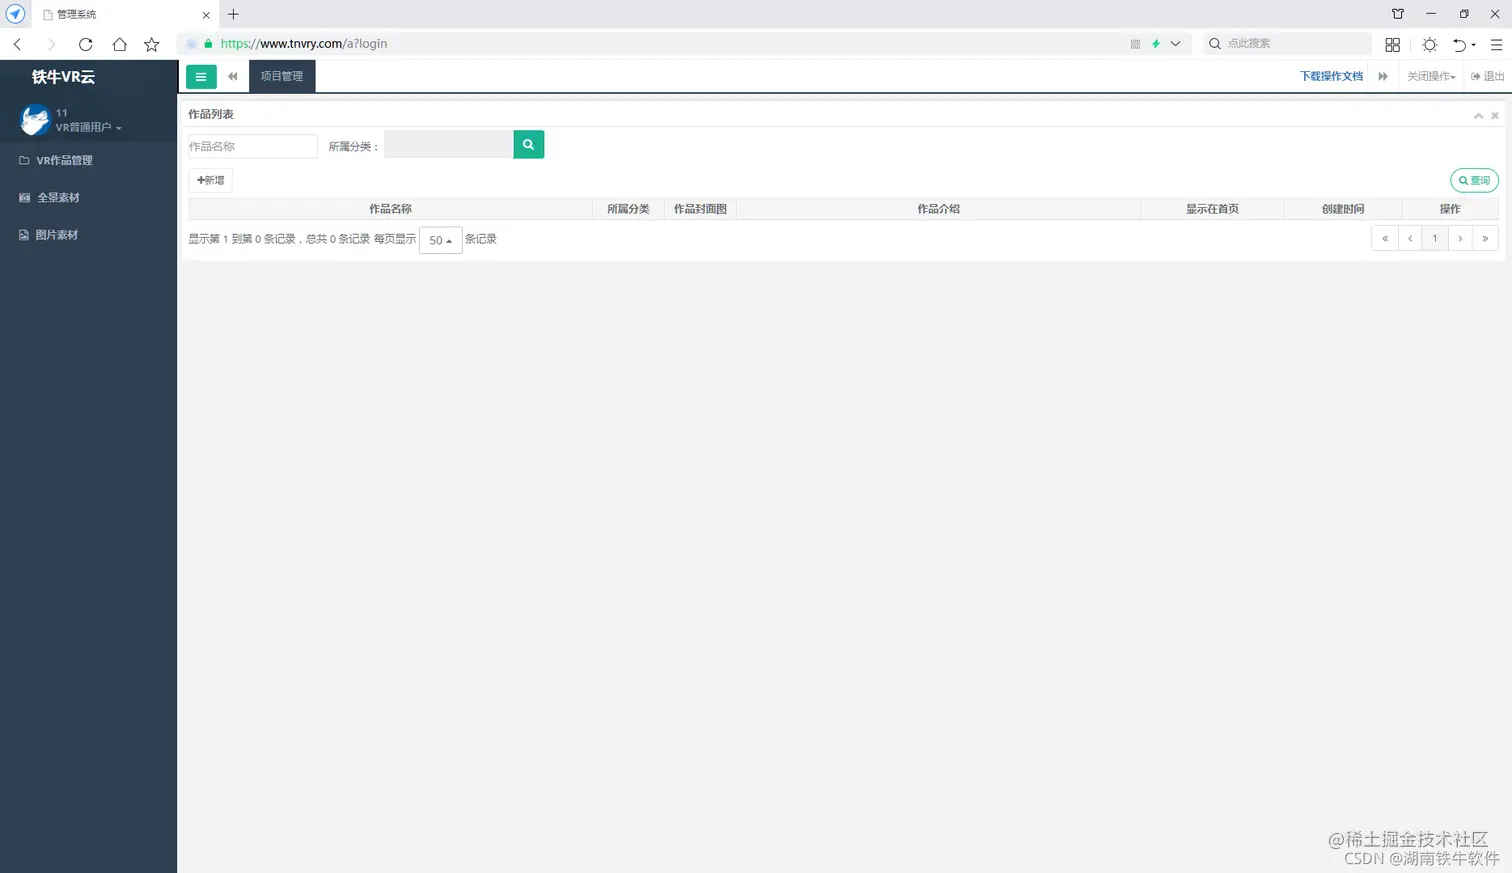
Task: Select page 1 in the pagination
Action: 1435,239
